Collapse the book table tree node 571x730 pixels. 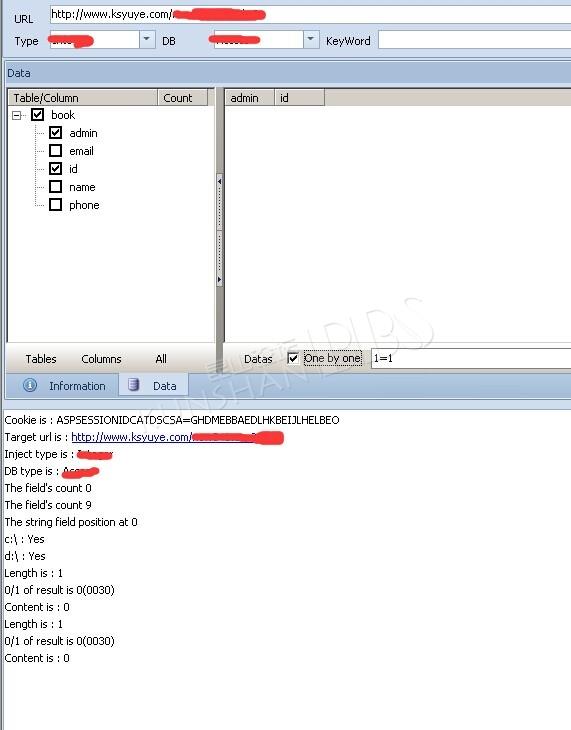coord(17,115)
